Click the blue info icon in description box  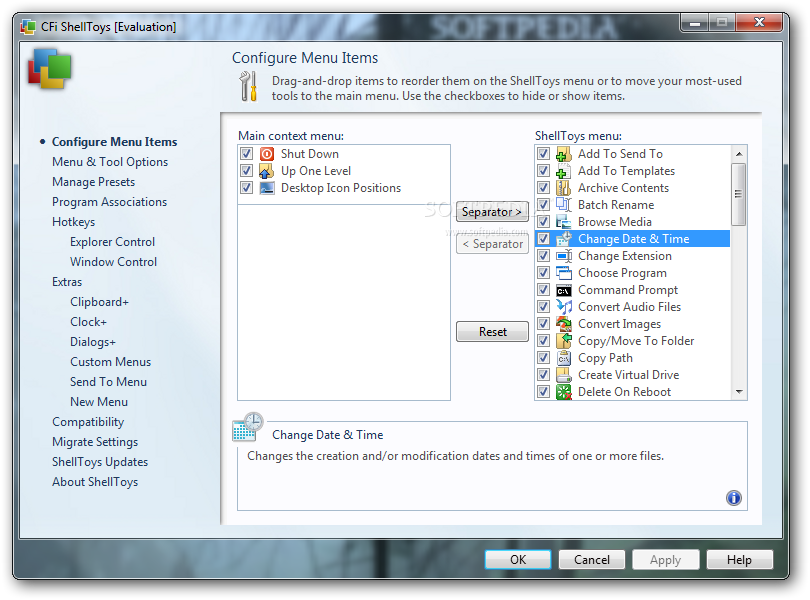pyautogui.click(x=734, y=498)
